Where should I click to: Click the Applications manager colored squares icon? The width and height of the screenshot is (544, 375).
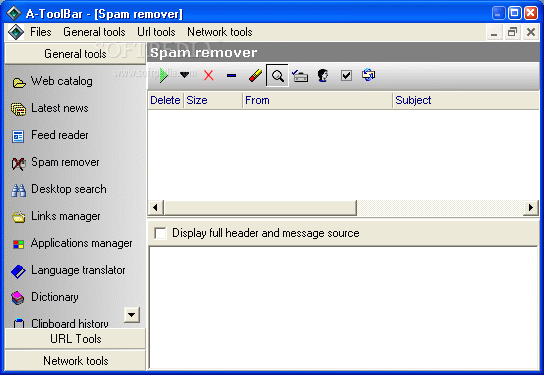point(18,244)
